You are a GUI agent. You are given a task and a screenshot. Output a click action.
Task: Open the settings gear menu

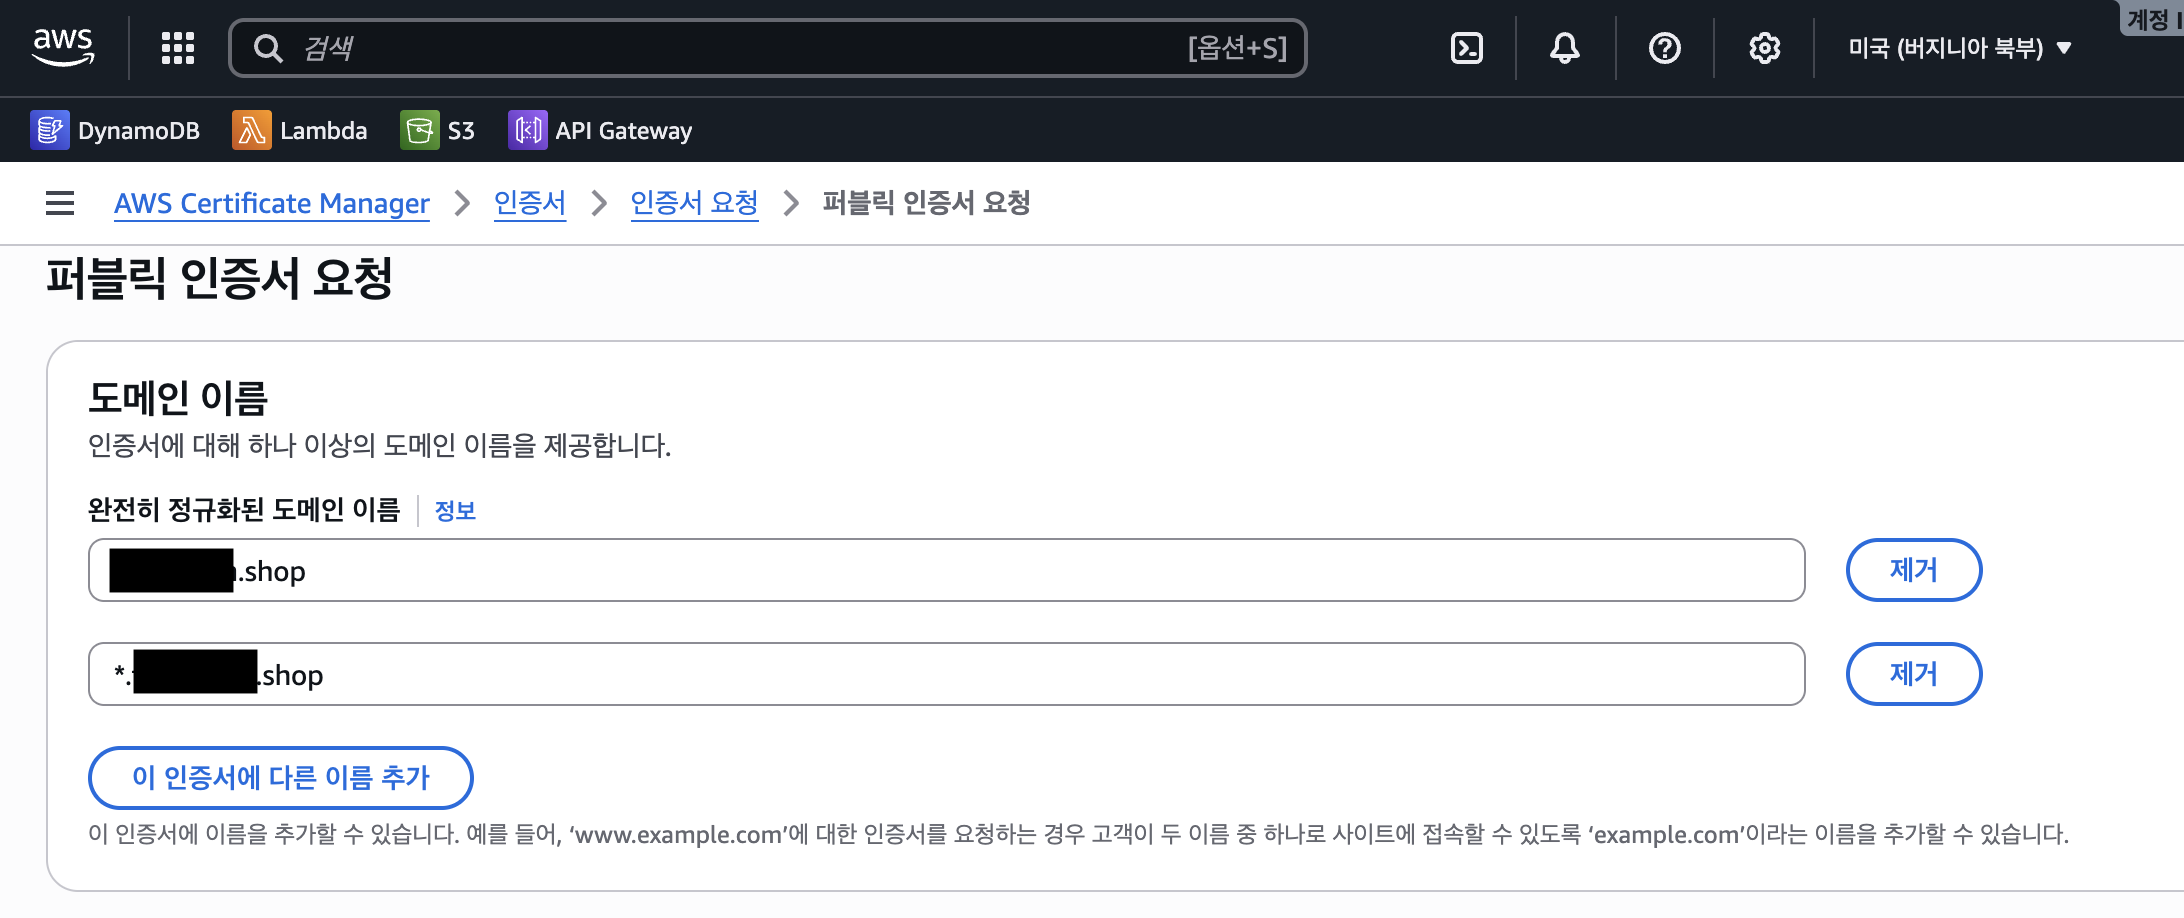[x=1764, y=47]
